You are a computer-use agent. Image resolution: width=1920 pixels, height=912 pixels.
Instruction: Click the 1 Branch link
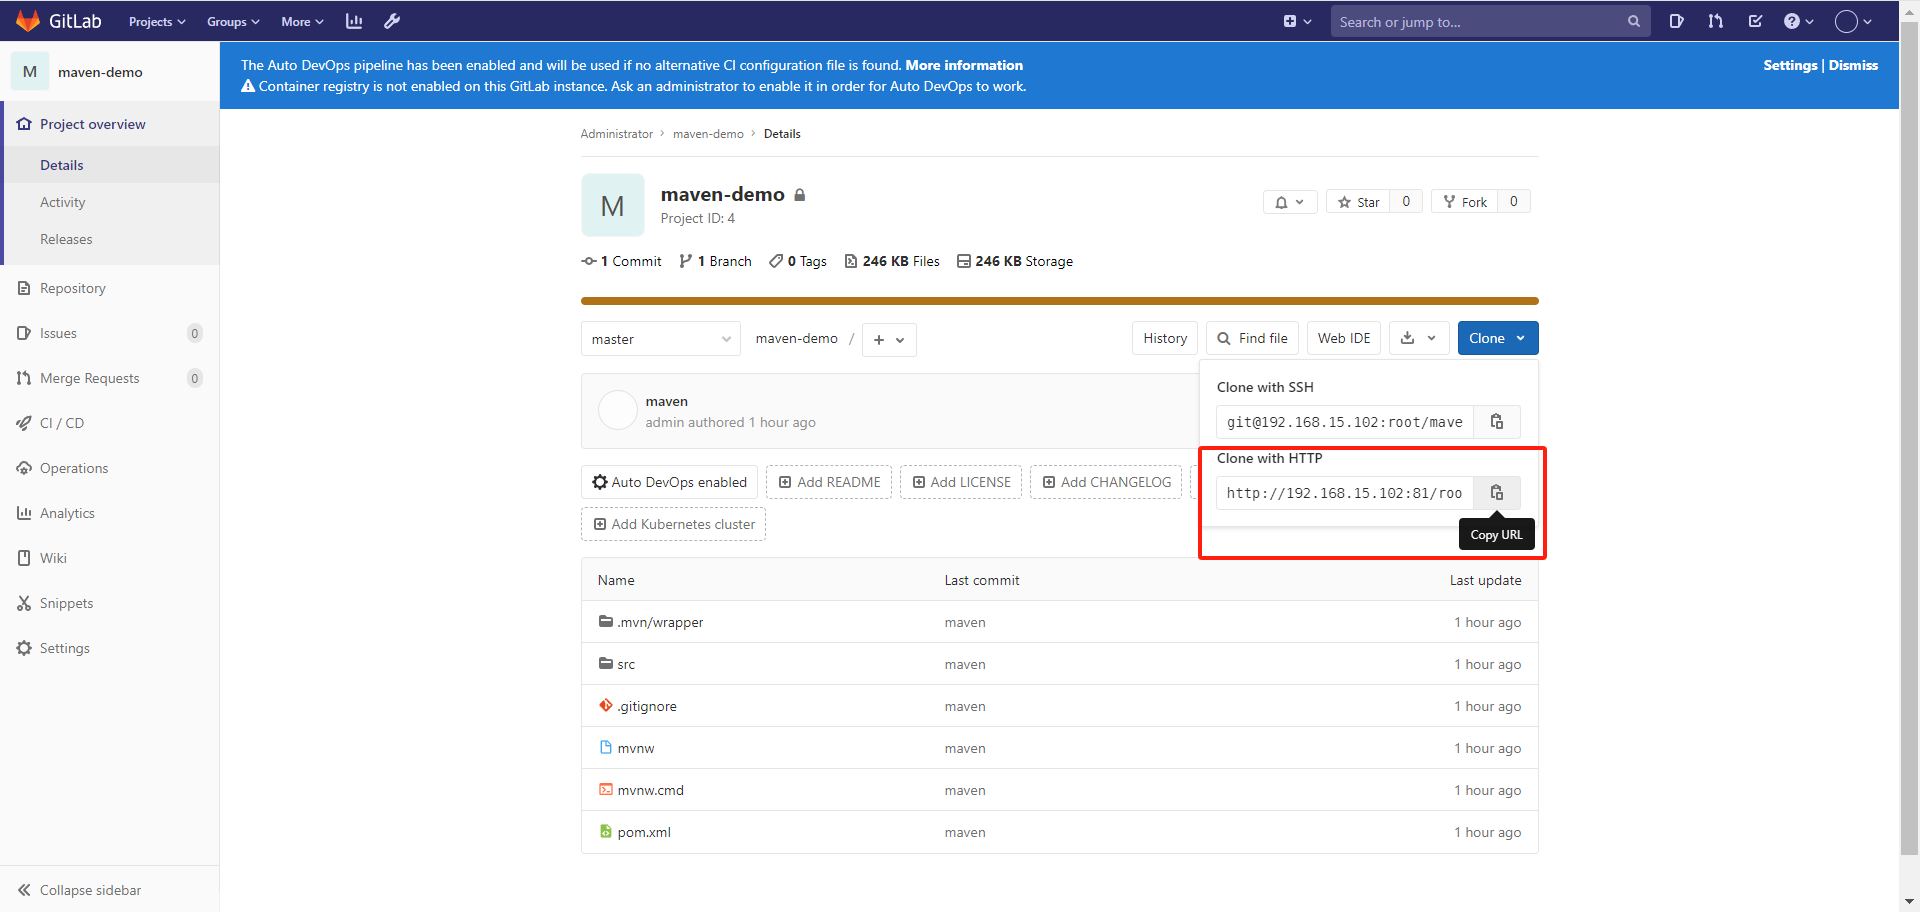tap(716, 261)
